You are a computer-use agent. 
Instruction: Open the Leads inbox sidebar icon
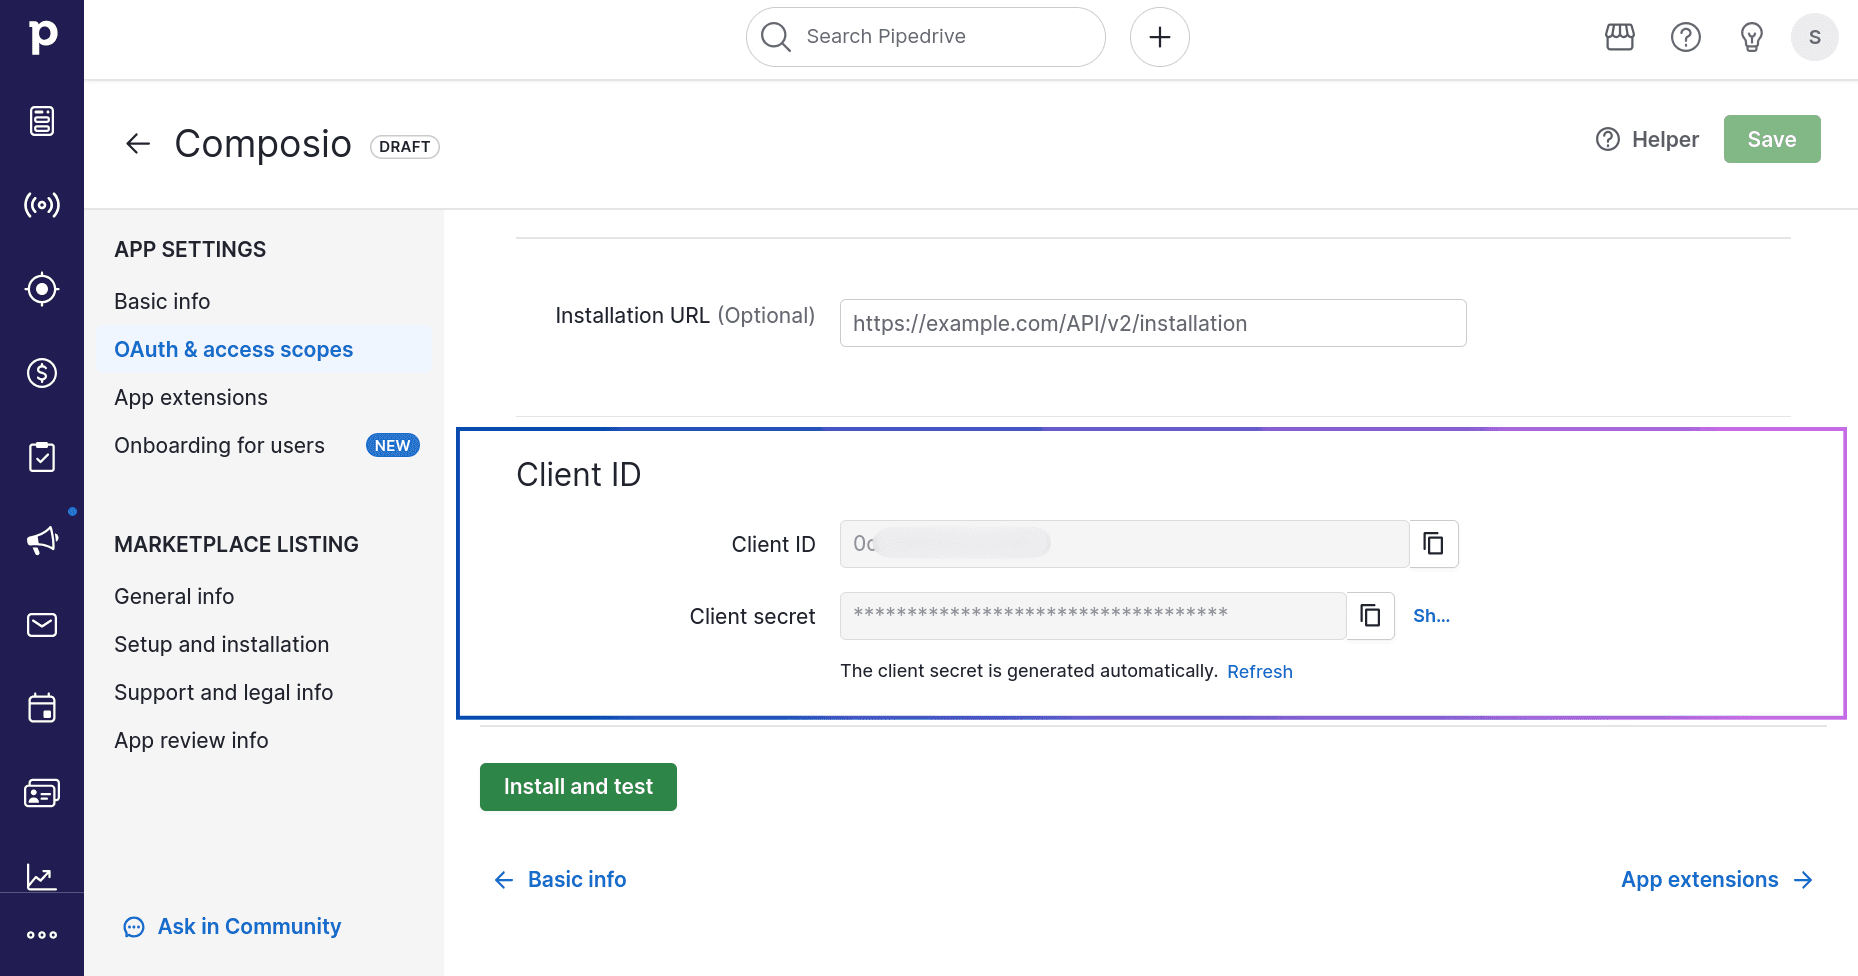coord(42,121)
